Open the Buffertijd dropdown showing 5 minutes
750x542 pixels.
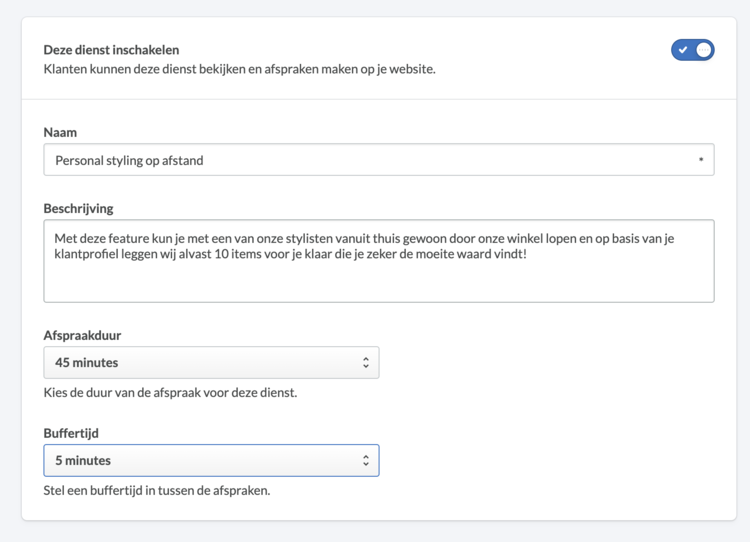tap(211, 460)
